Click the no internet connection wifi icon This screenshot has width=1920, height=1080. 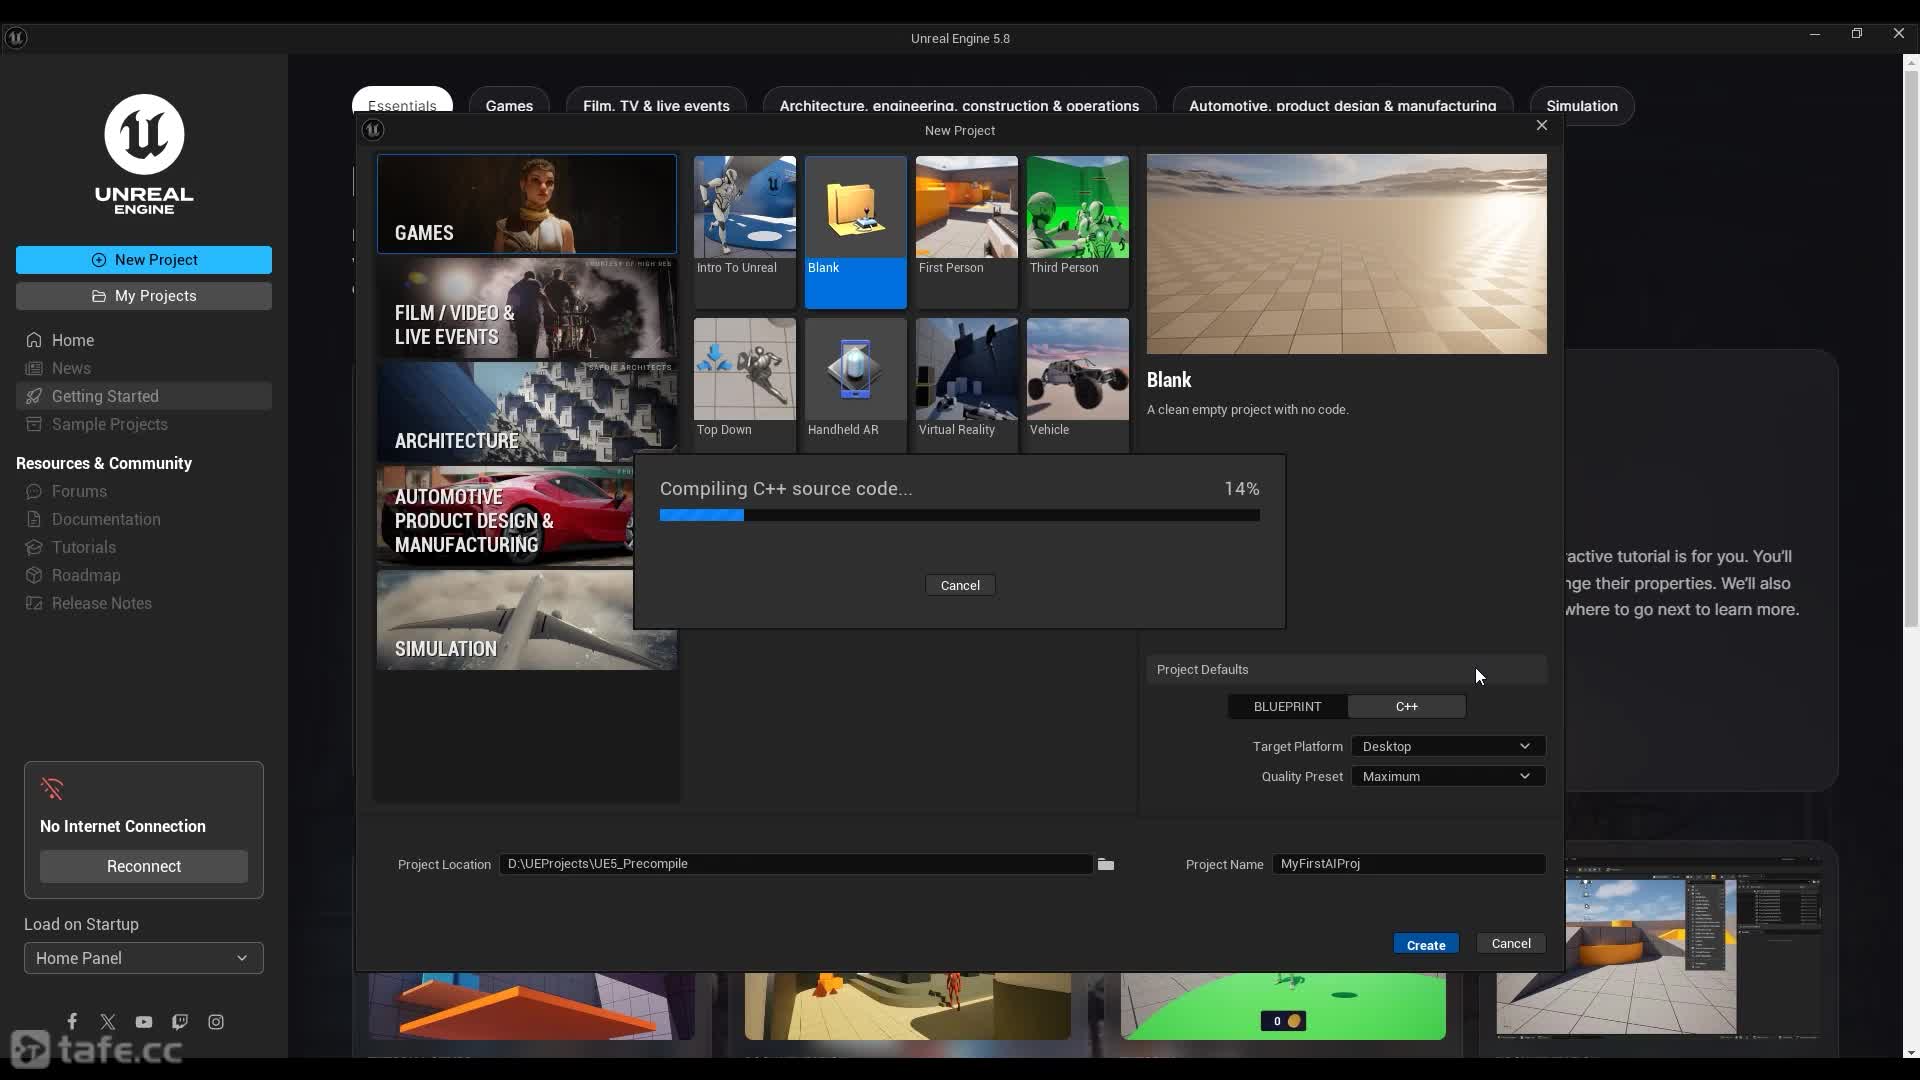click(x=52, y=789)
